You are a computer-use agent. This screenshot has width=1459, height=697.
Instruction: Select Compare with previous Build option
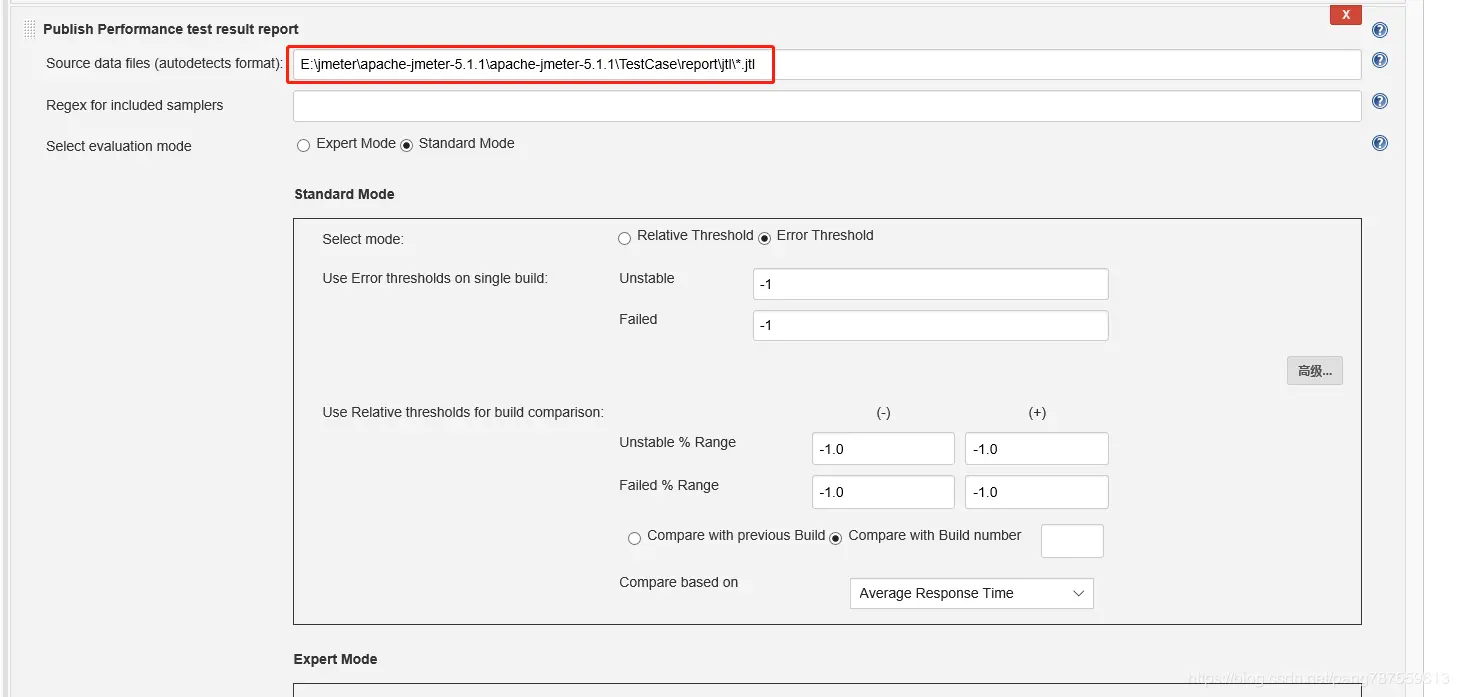(634, 539)
